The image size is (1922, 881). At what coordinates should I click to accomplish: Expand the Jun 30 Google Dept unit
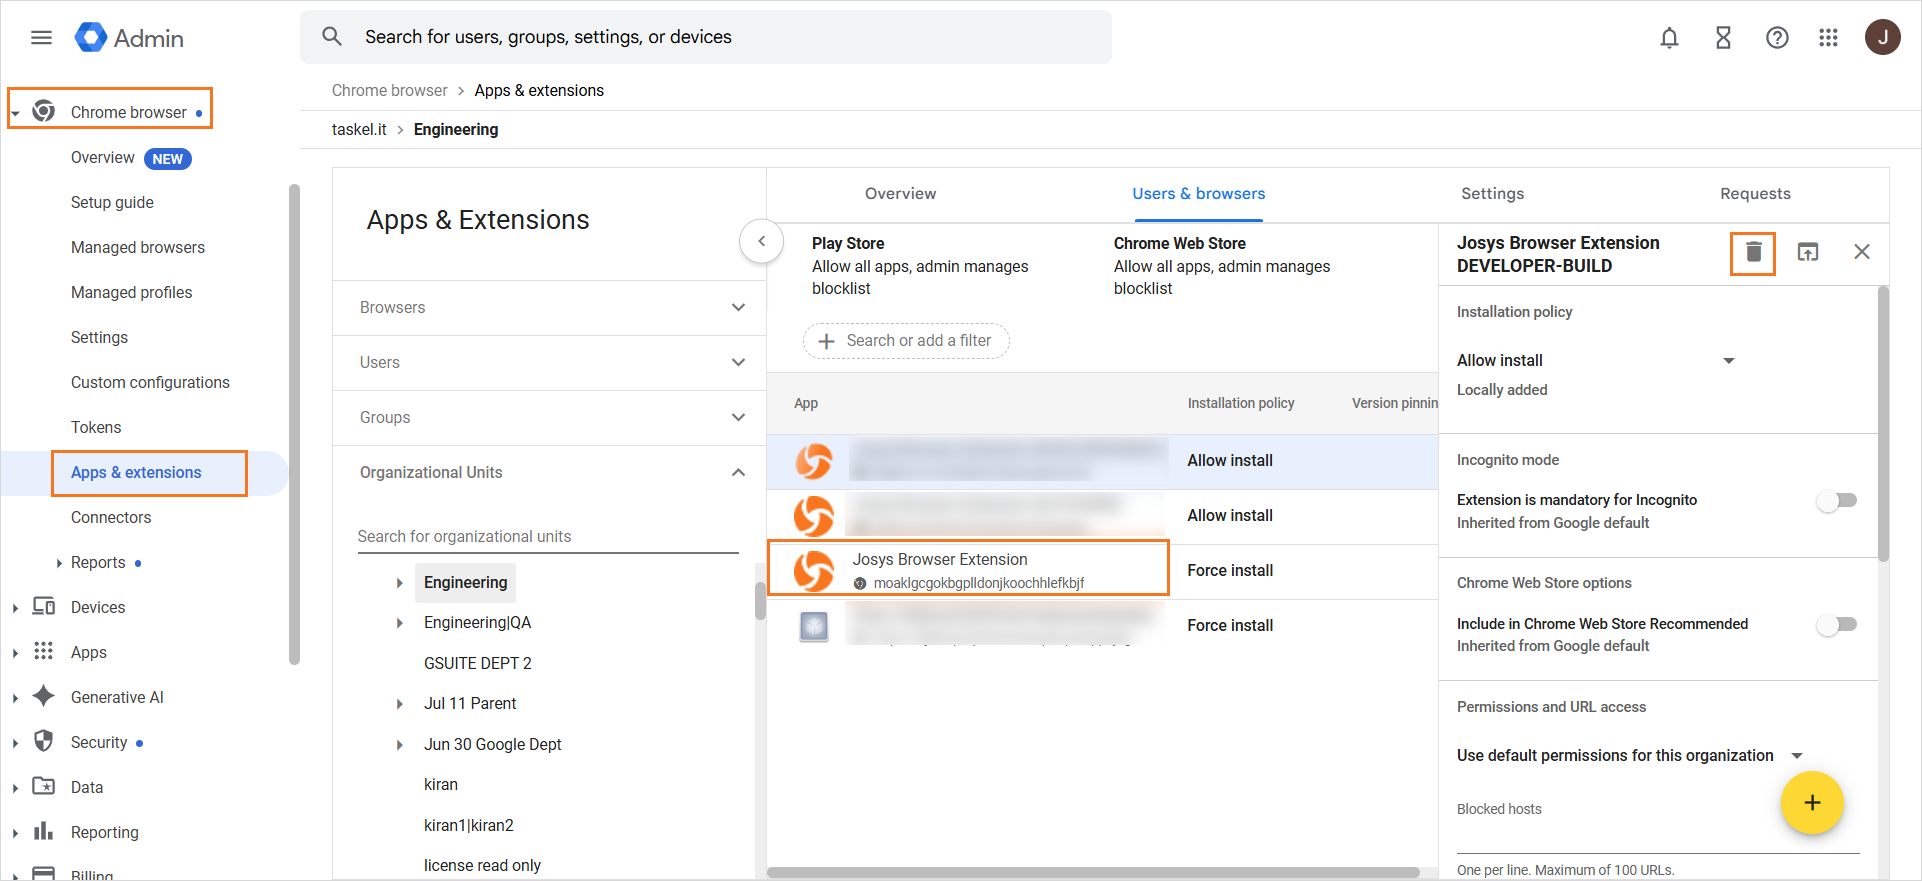pyautogui.click(x=399, y=745)
